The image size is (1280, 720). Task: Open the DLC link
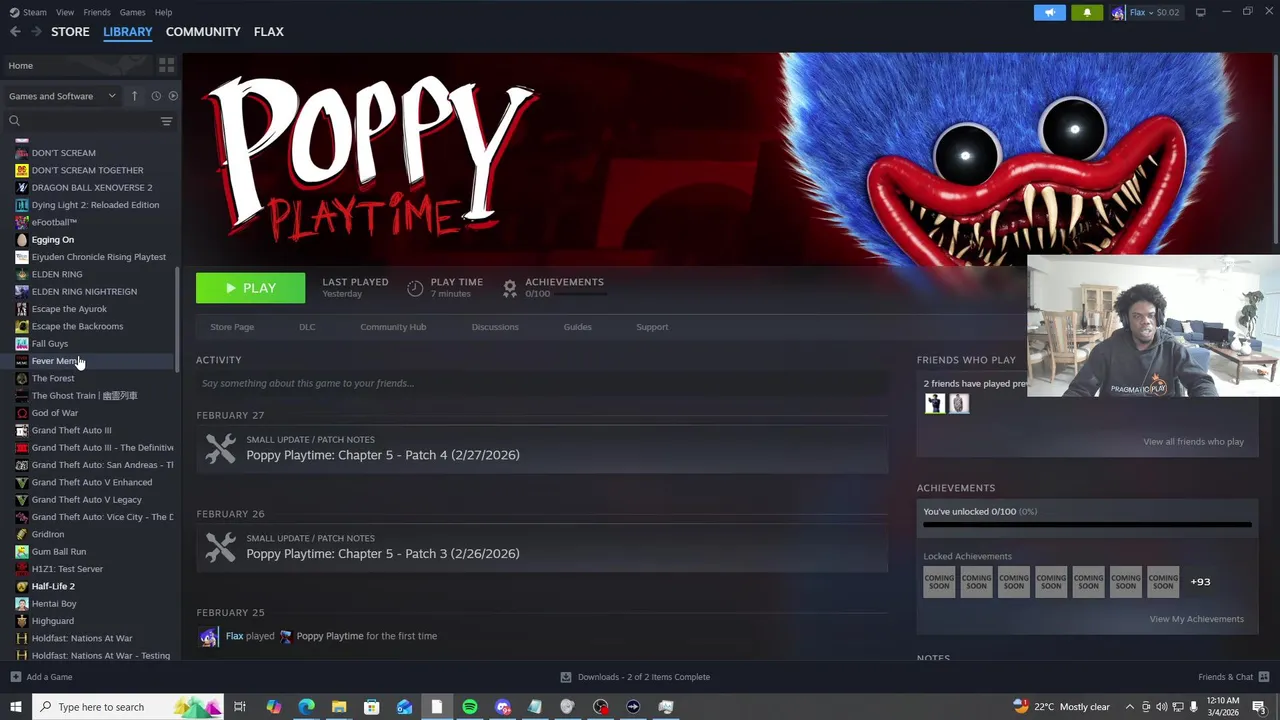point(307,327)
